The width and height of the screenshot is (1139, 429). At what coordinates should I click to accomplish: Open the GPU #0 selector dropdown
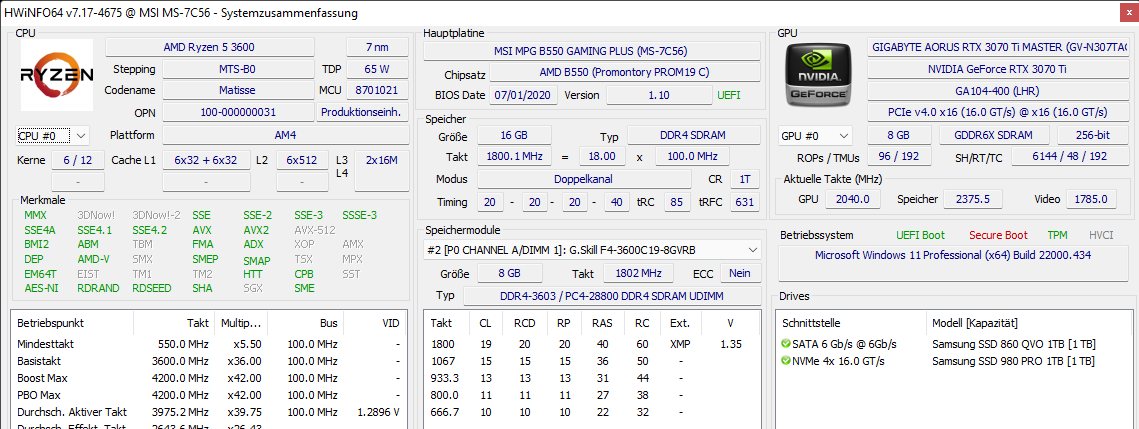click(x=816, y=136)
